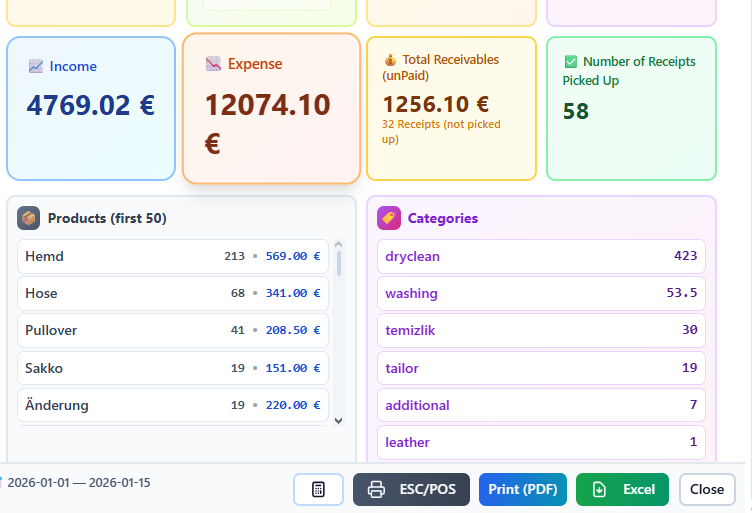The height and width of the screenshot is (513, 752).
Task: Print via the ESC/POS button
Action: 411,489
